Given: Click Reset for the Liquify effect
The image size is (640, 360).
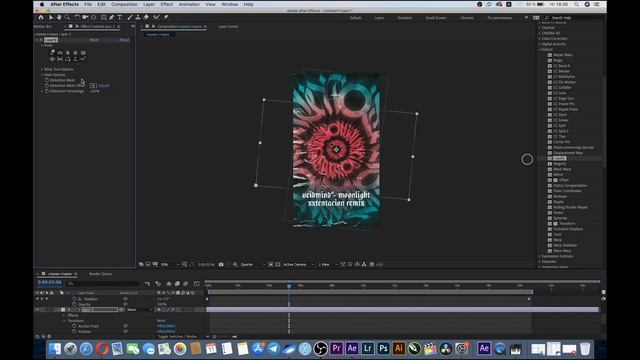Looking at the screenshot, I should click(94, 40).
